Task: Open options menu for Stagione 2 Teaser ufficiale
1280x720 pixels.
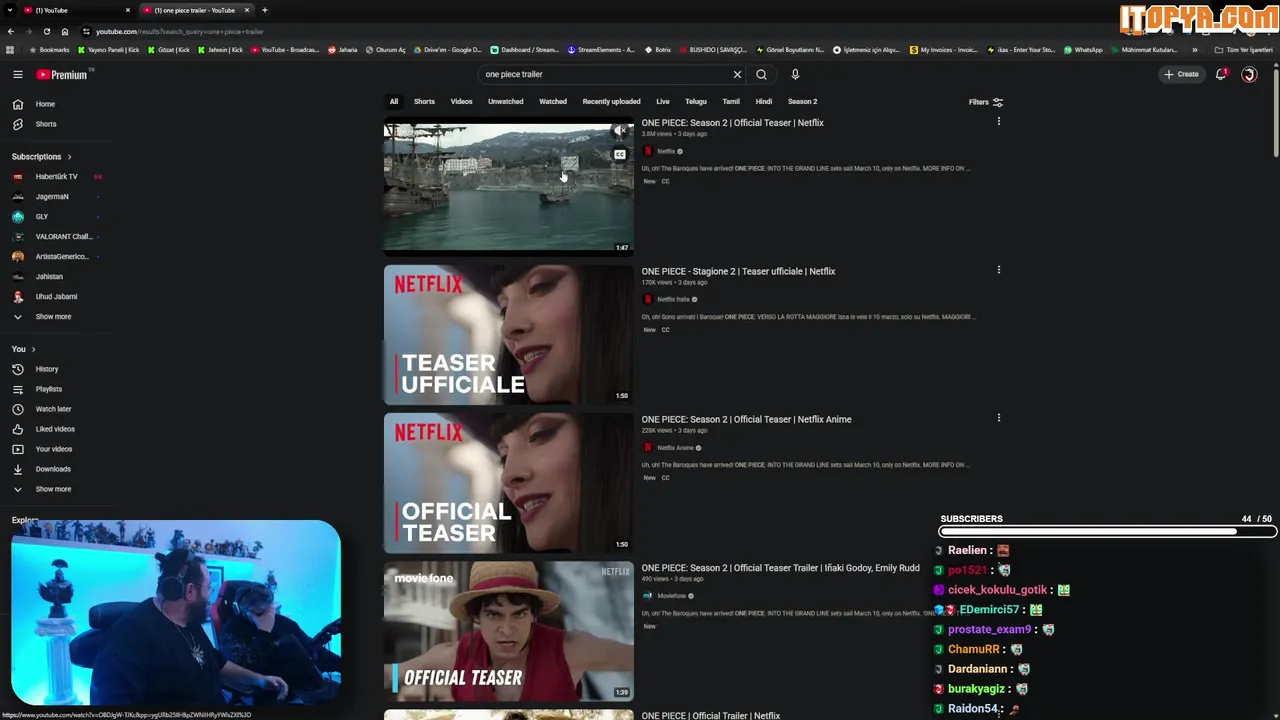Action: tap(998, 270)
